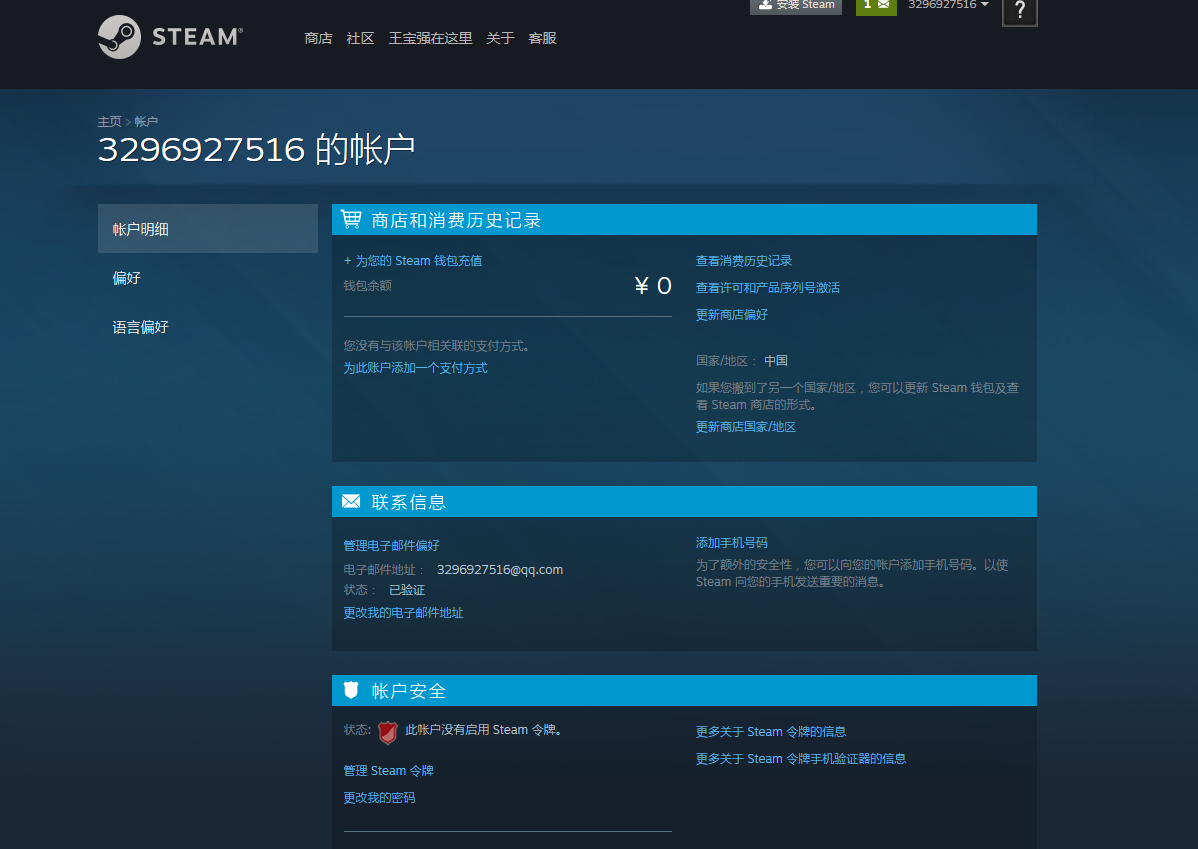
Task: Select the 语言偏好 sidebar tab
Action: tap(141, 327)
